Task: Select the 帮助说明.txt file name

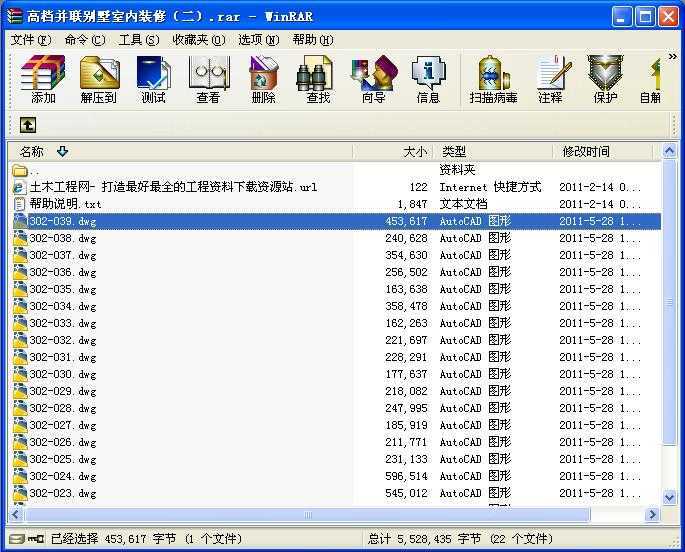Action: pos(66,204)
